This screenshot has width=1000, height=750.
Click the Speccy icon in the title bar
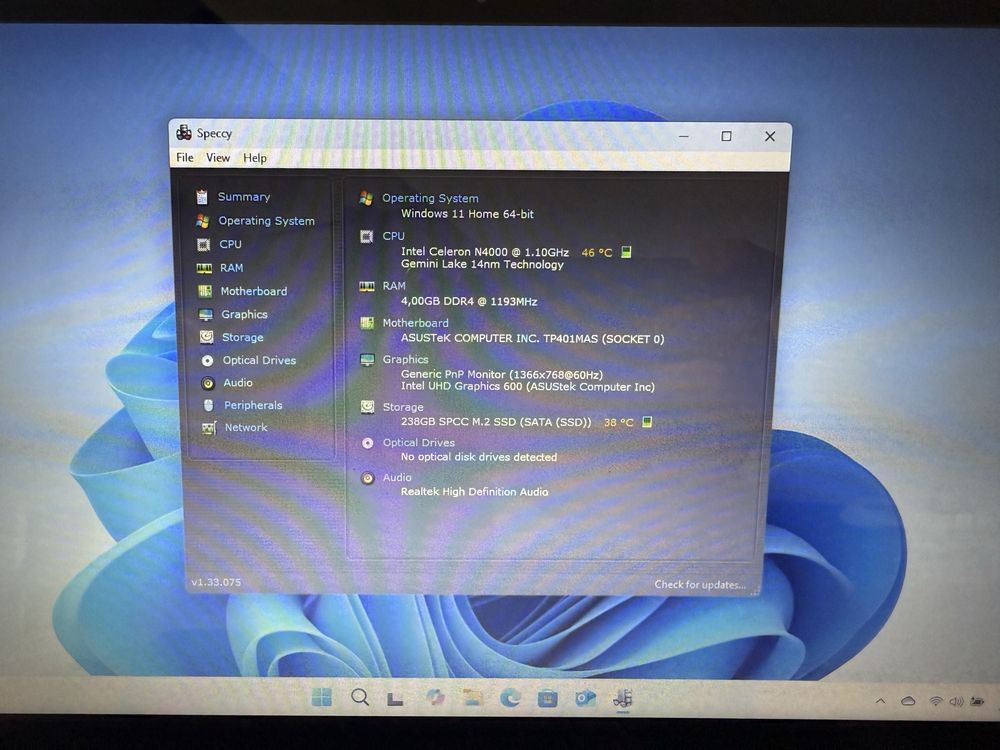[184, 133]
